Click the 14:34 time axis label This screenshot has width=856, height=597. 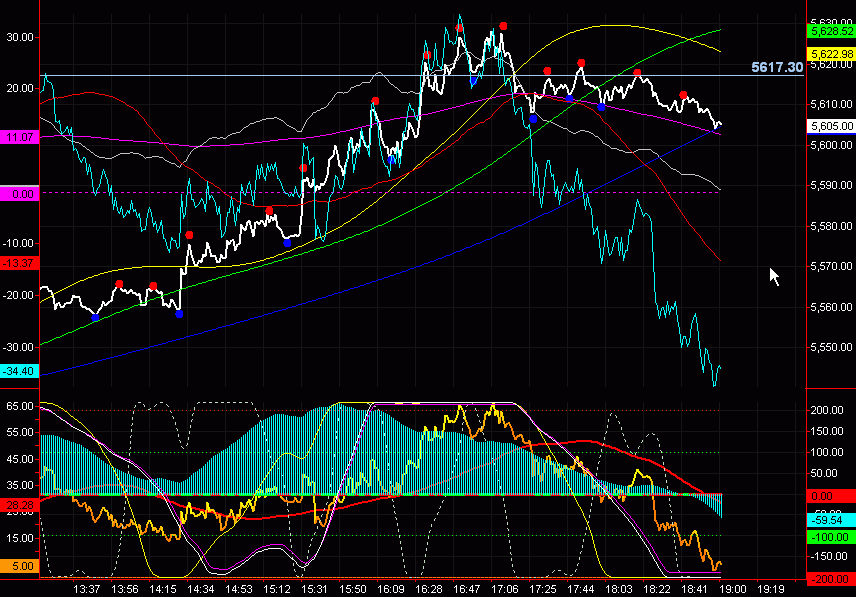(201, 589)
